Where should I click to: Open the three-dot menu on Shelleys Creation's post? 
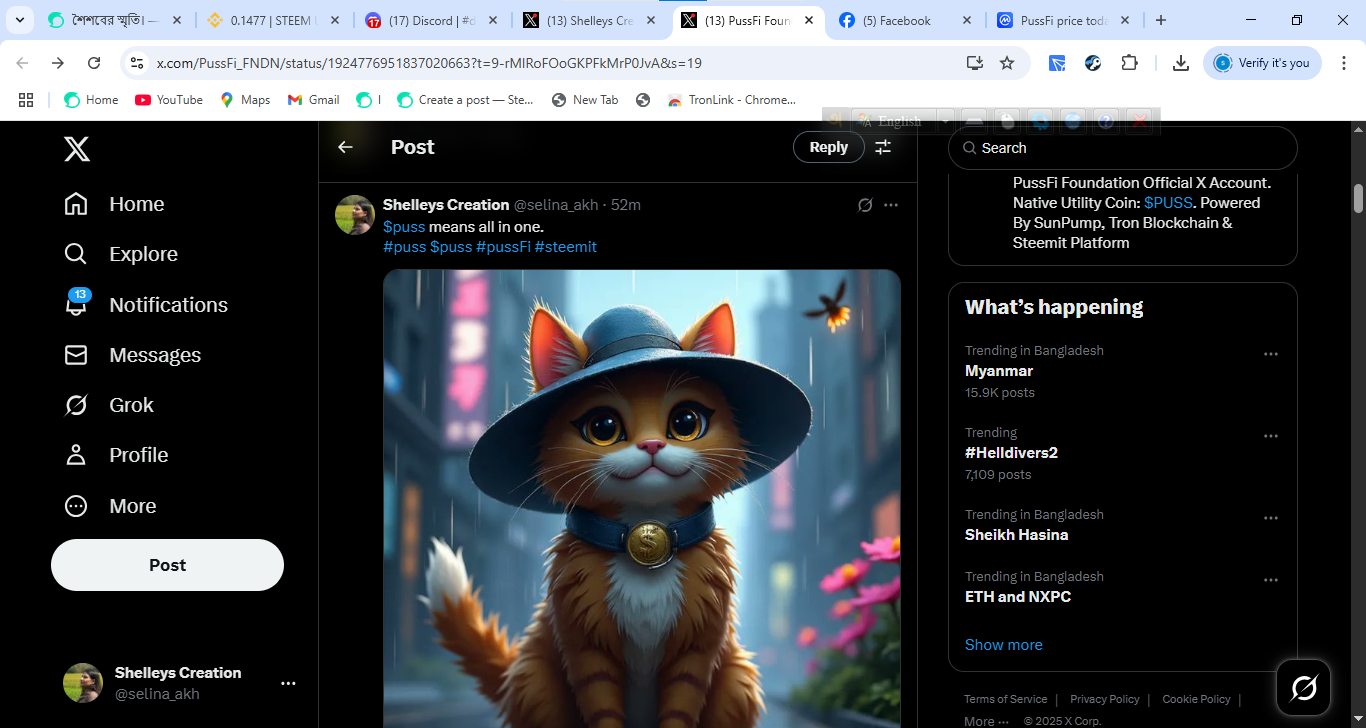(891, 205)
